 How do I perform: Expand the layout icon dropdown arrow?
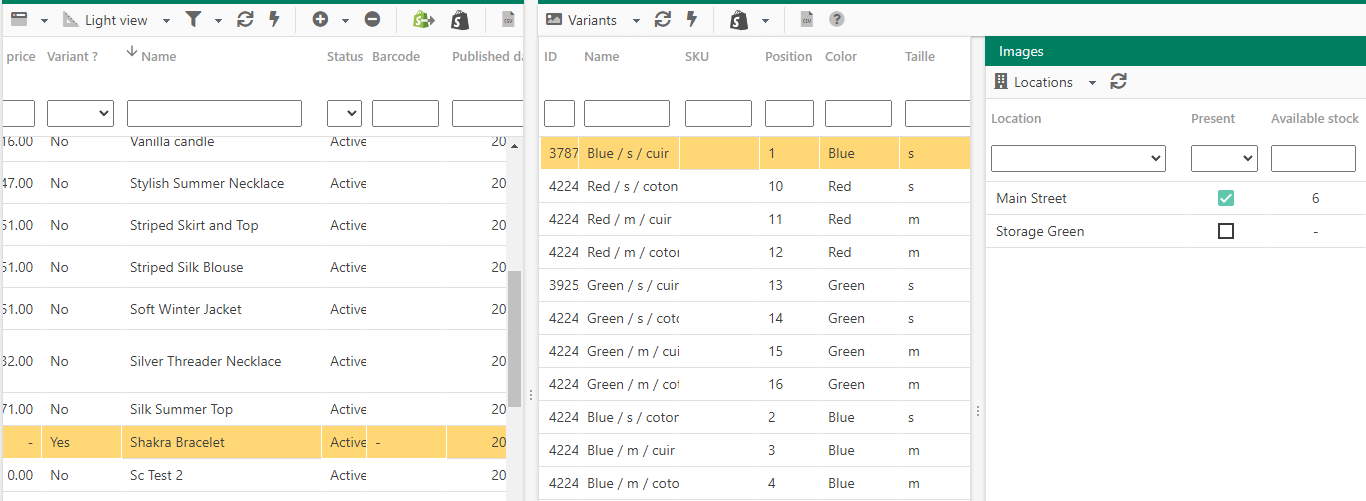coord(44,21)
